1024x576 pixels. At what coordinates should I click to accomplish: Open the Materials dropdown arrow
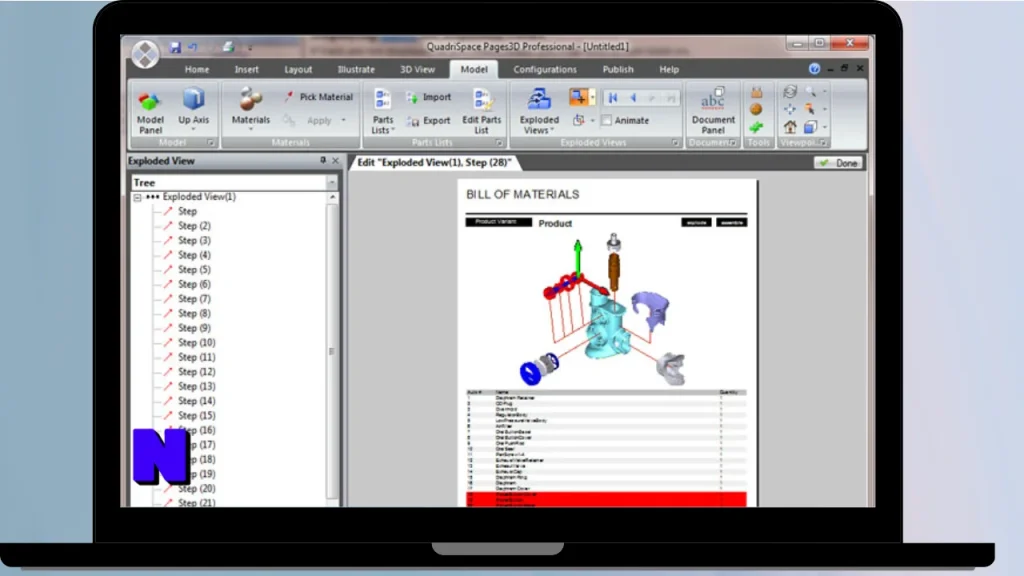coord(251,129)
